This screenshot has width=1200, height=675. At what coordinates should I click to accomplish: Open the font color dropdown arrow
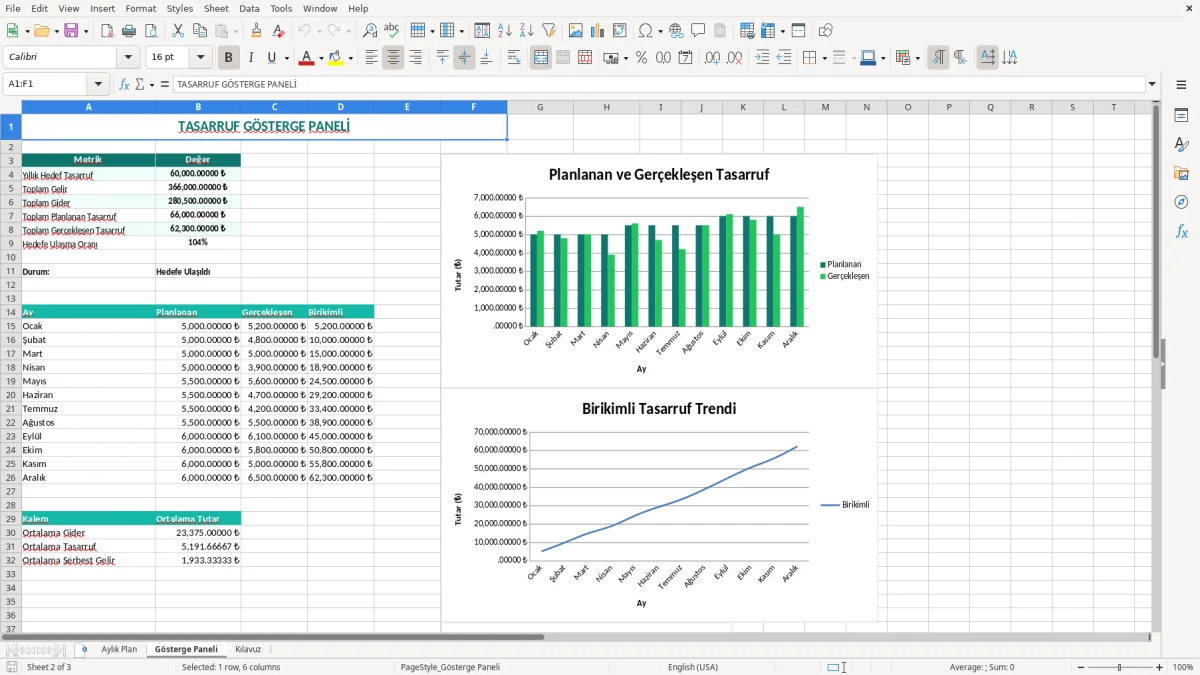pyautogui.click(x=321, y=58)
